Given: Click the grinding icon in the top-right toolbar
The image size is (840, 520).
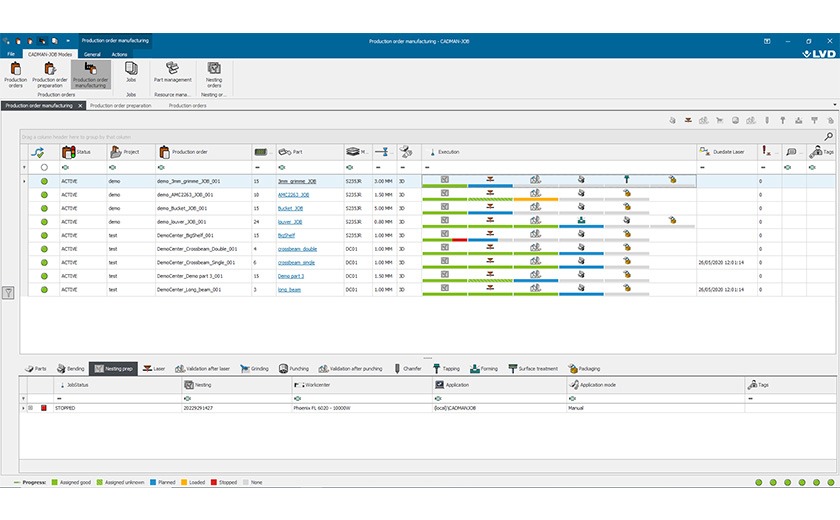Looking at the screenshot, I should (719, 120).
